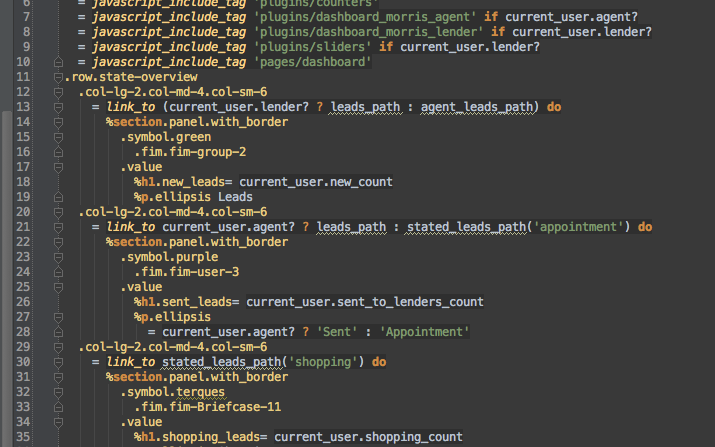Click the 'do' keyword on line 13

click(554, 107)
